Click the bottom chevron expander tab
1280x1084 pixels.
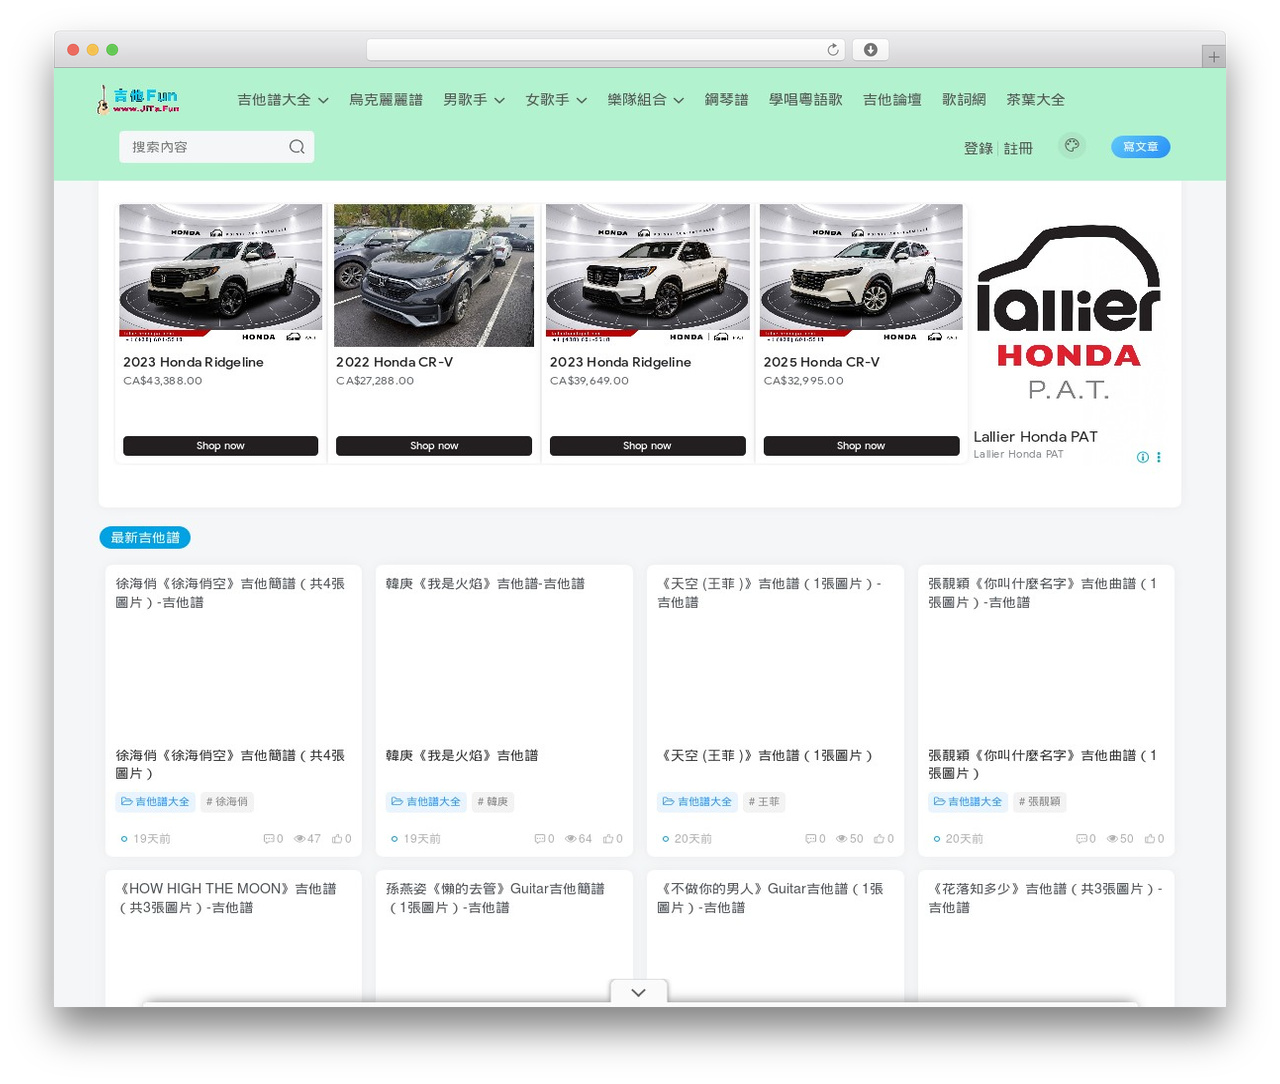638,992
